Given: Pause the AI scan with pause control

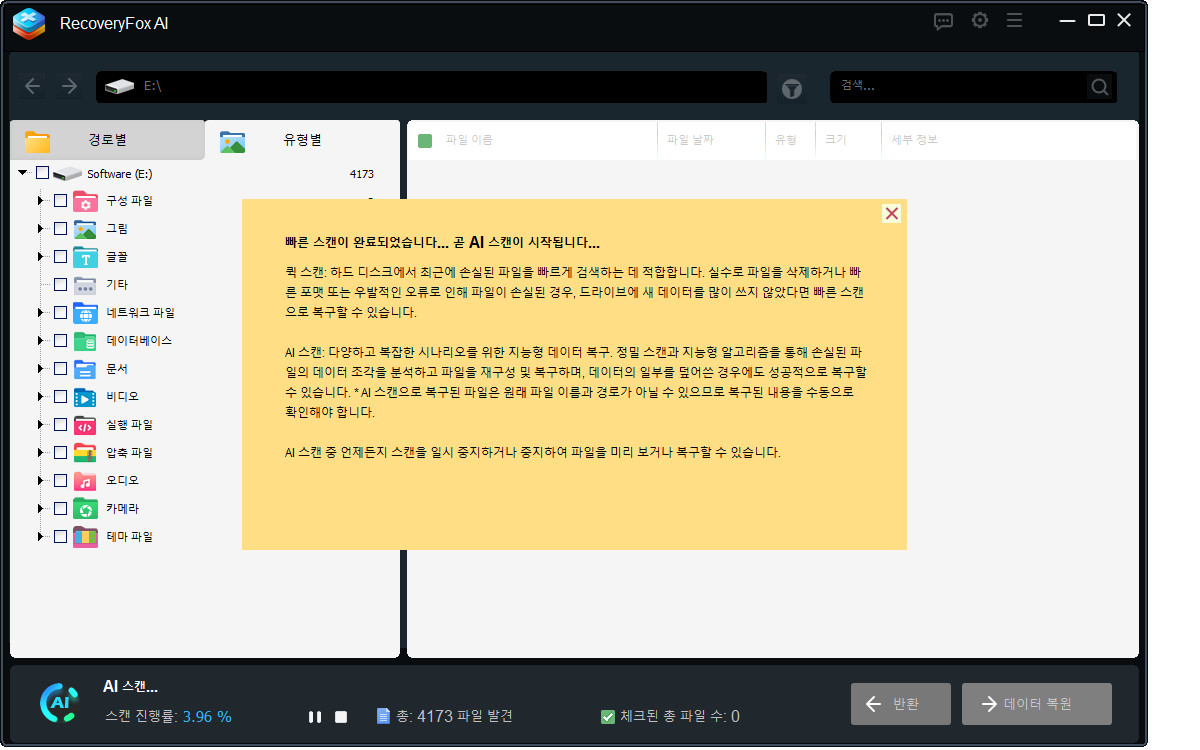Looking at the screenshot, I should [314, 716].
